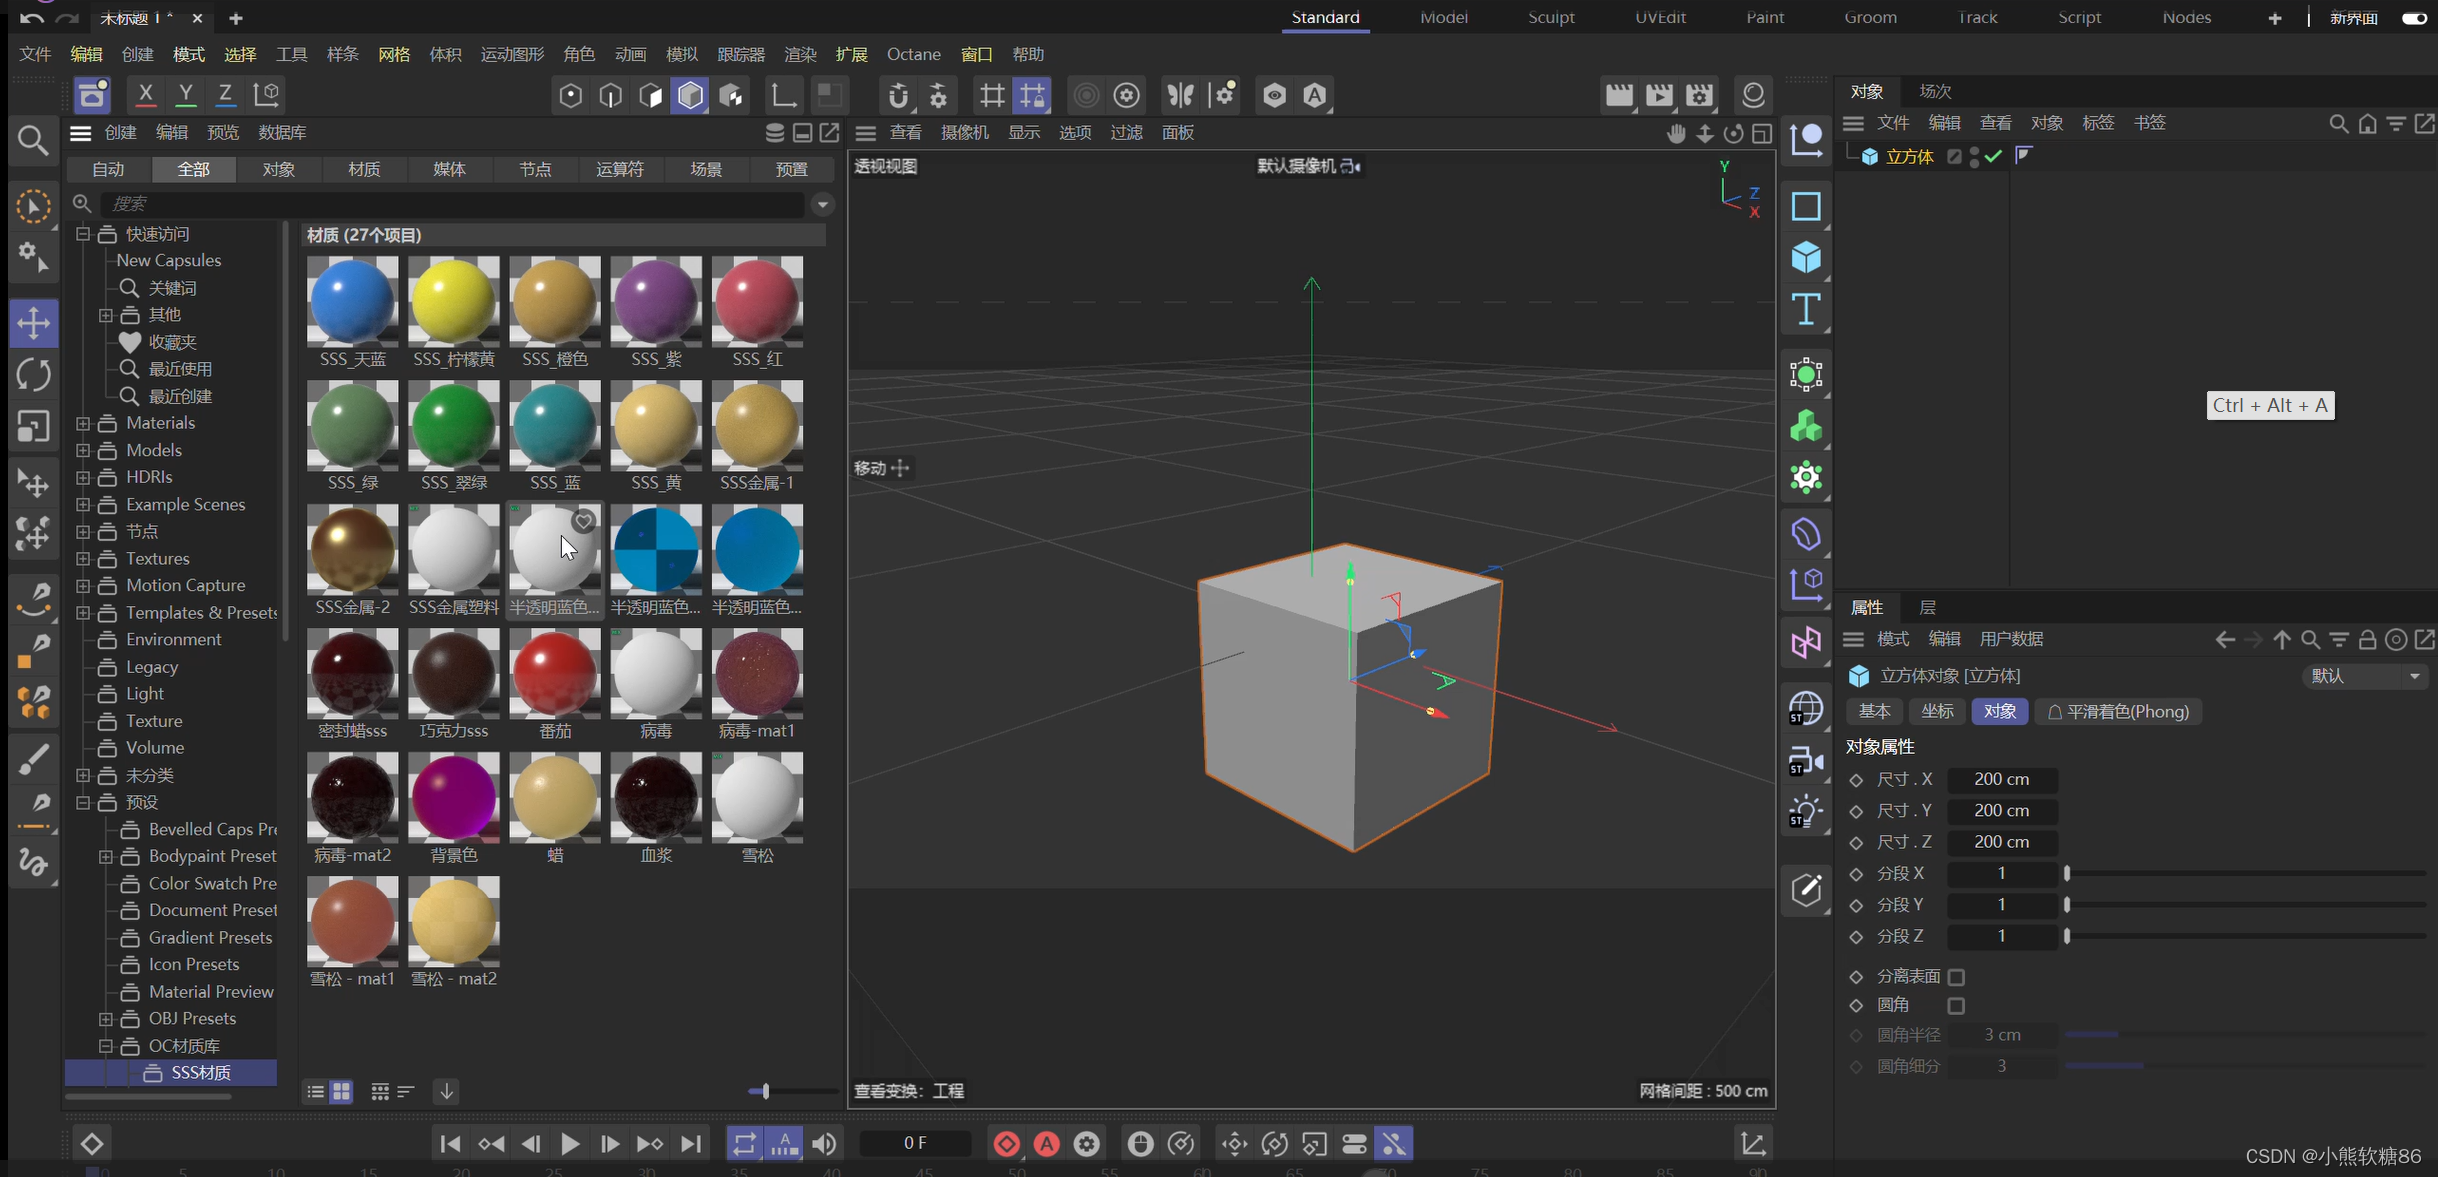The image size is (2438, 1177).
Task: Click the 材质 filter button
Action: point(364,169)
